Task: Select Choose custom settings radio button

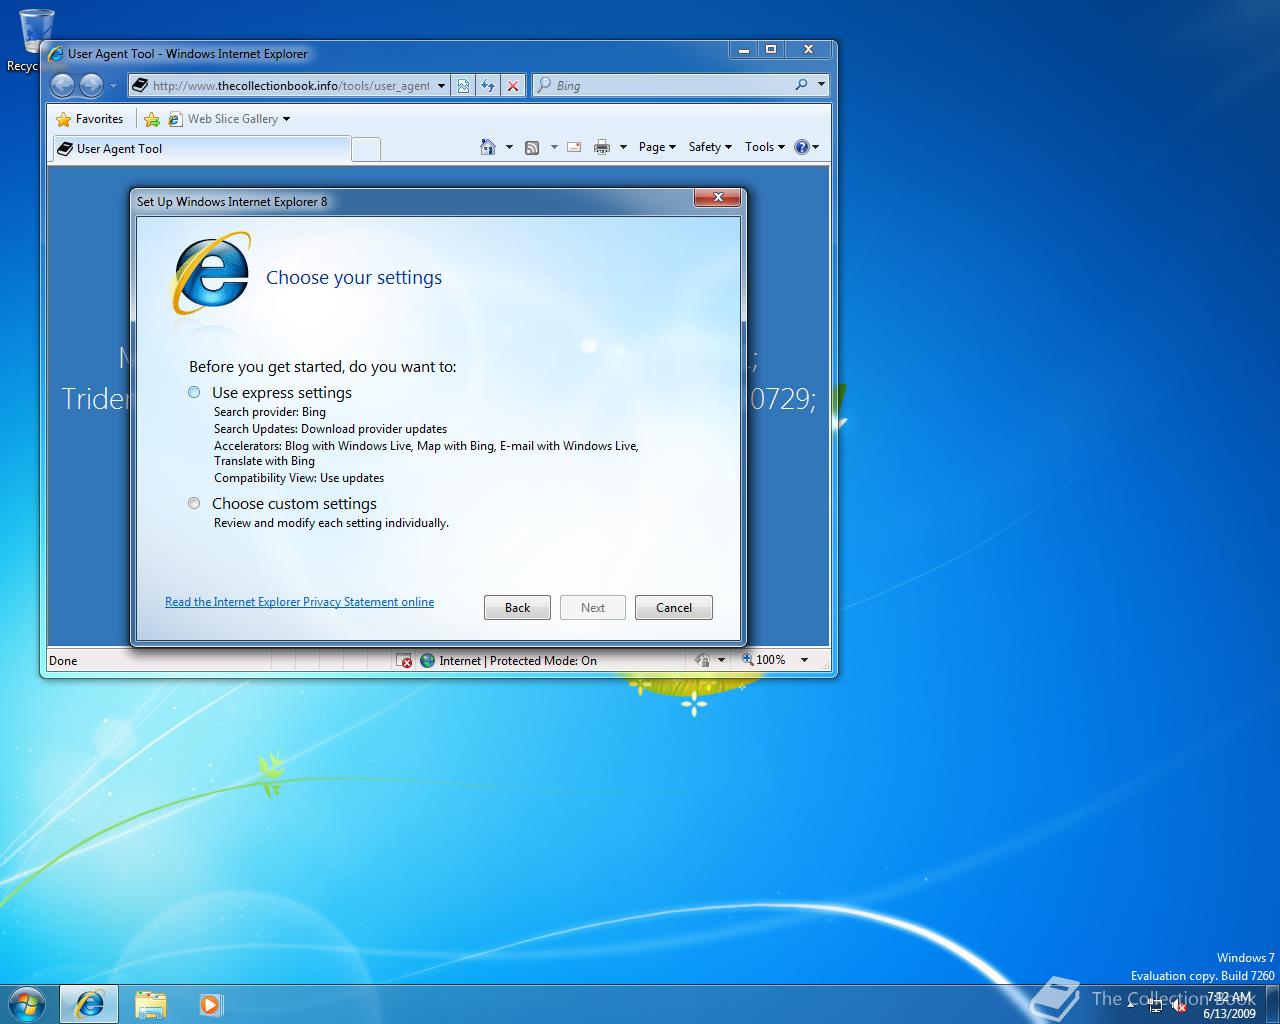Action: click(194, 503)
